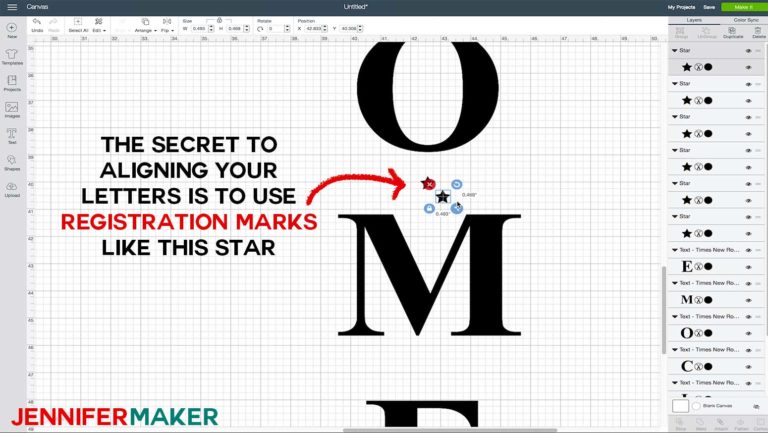The image size is (768, 433).
Task: Click the black color swatch on M layer
Action: click(x=708, y=300)
